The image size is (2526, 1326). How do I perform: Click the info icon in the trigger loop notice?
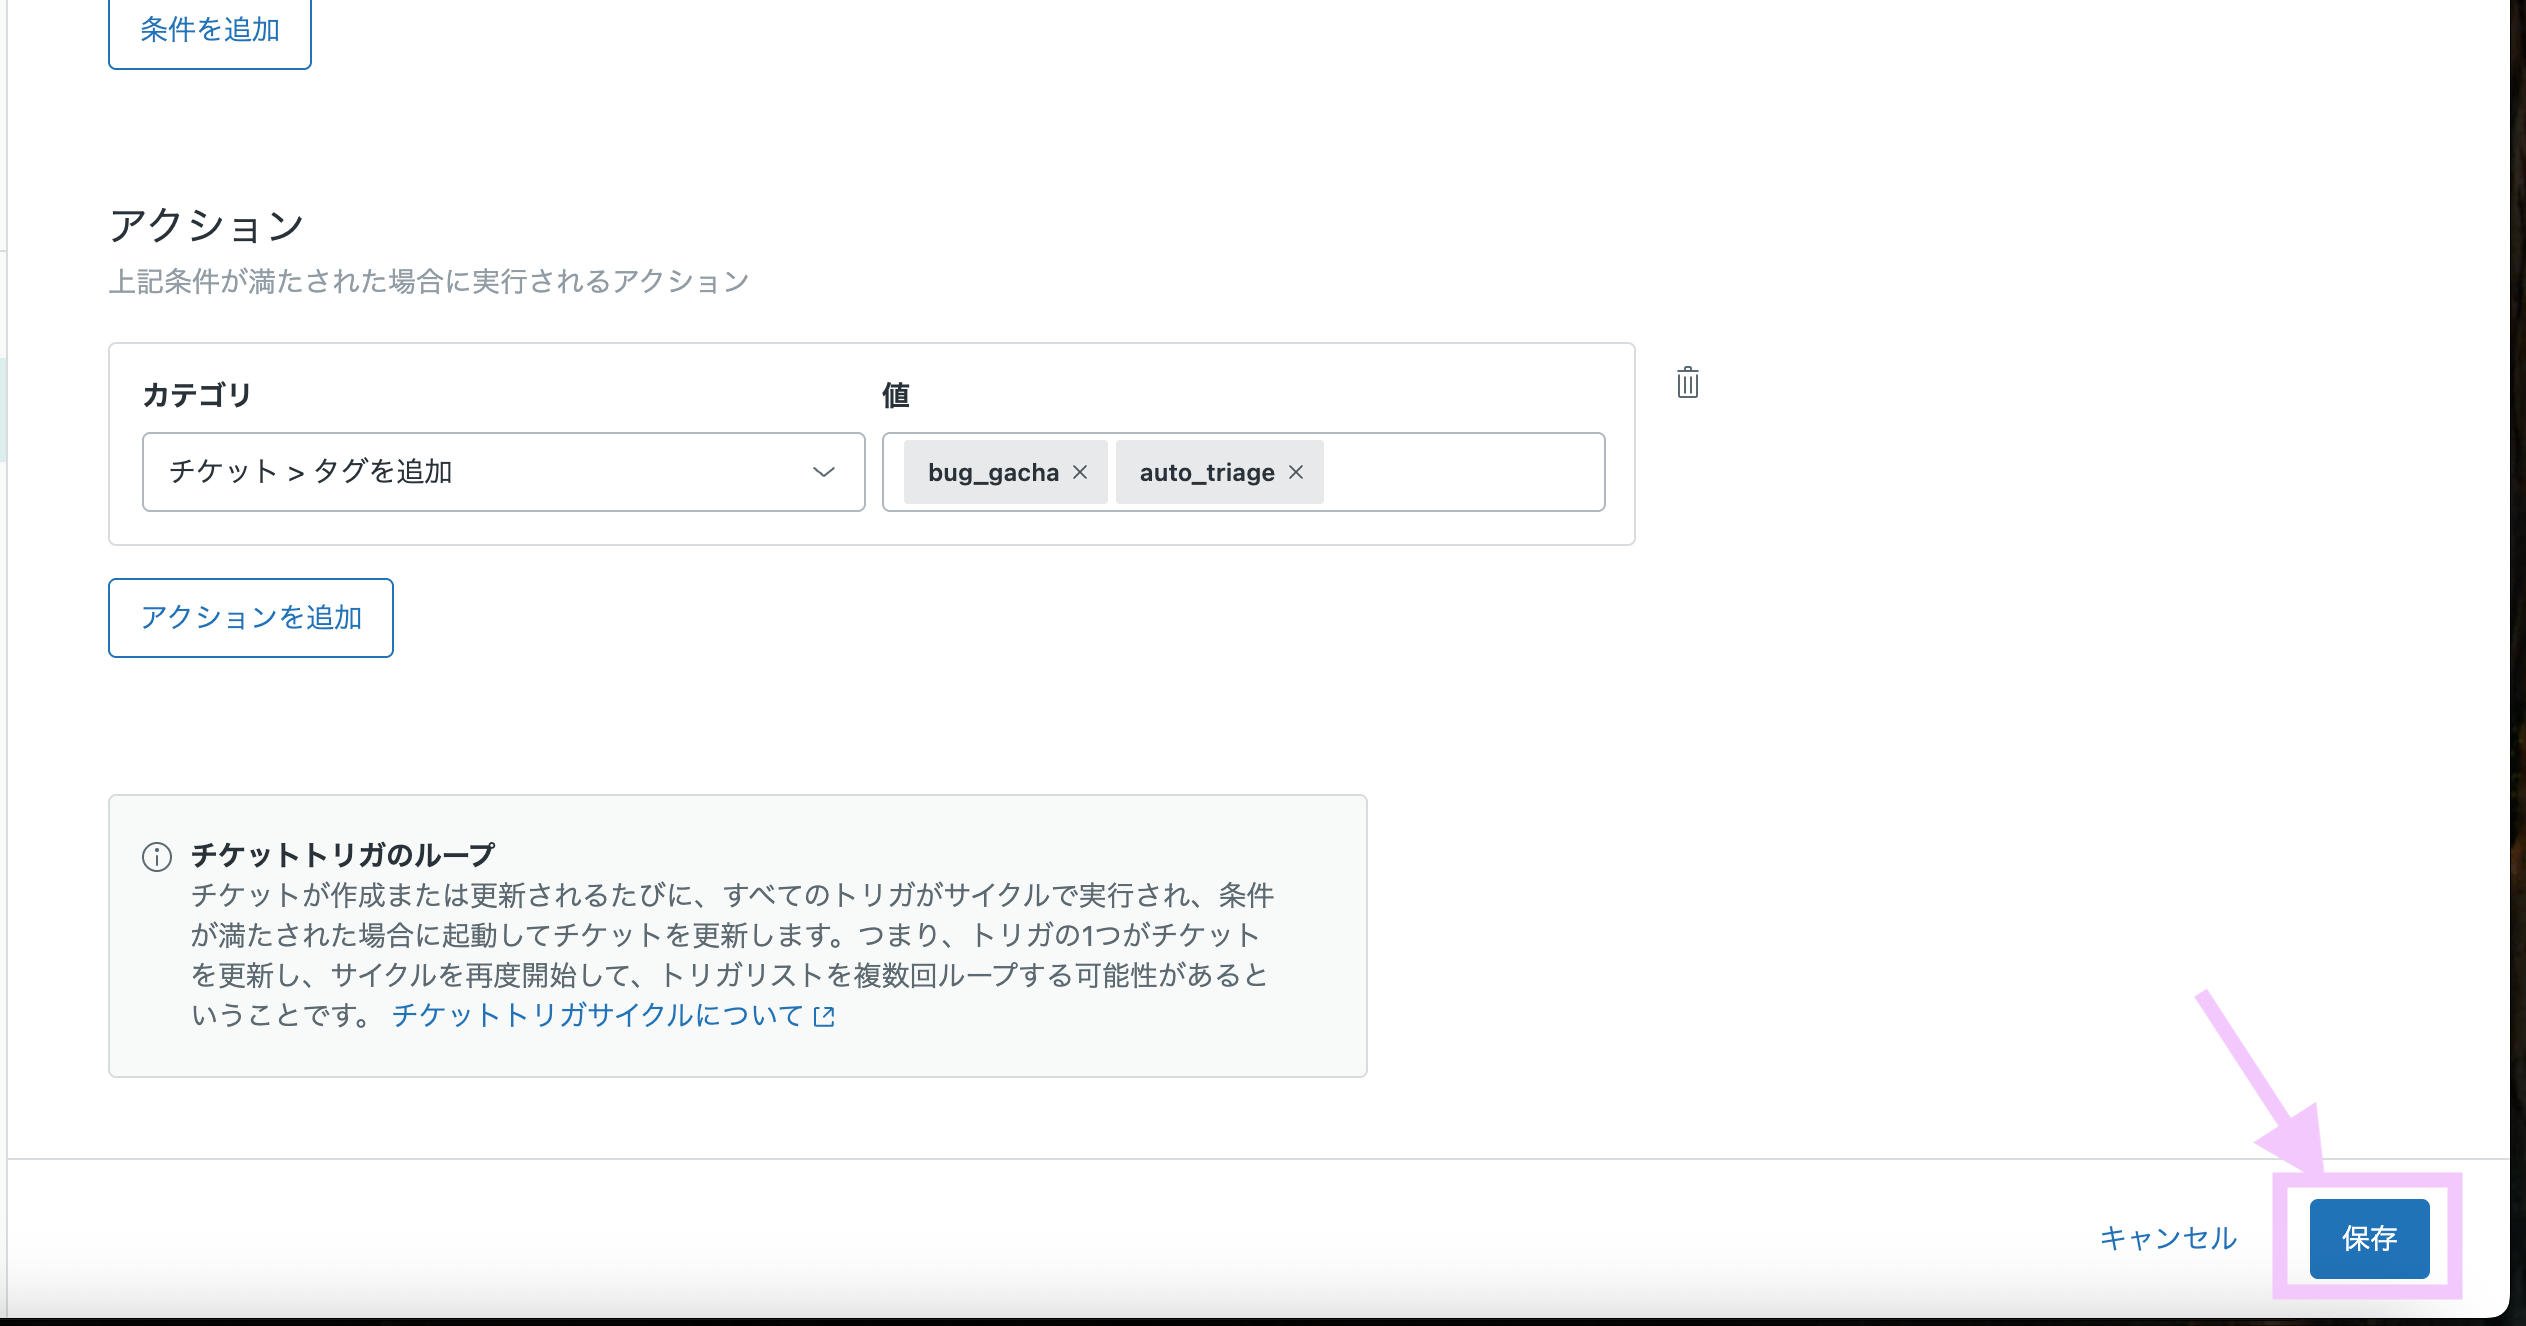pos(157,857)
